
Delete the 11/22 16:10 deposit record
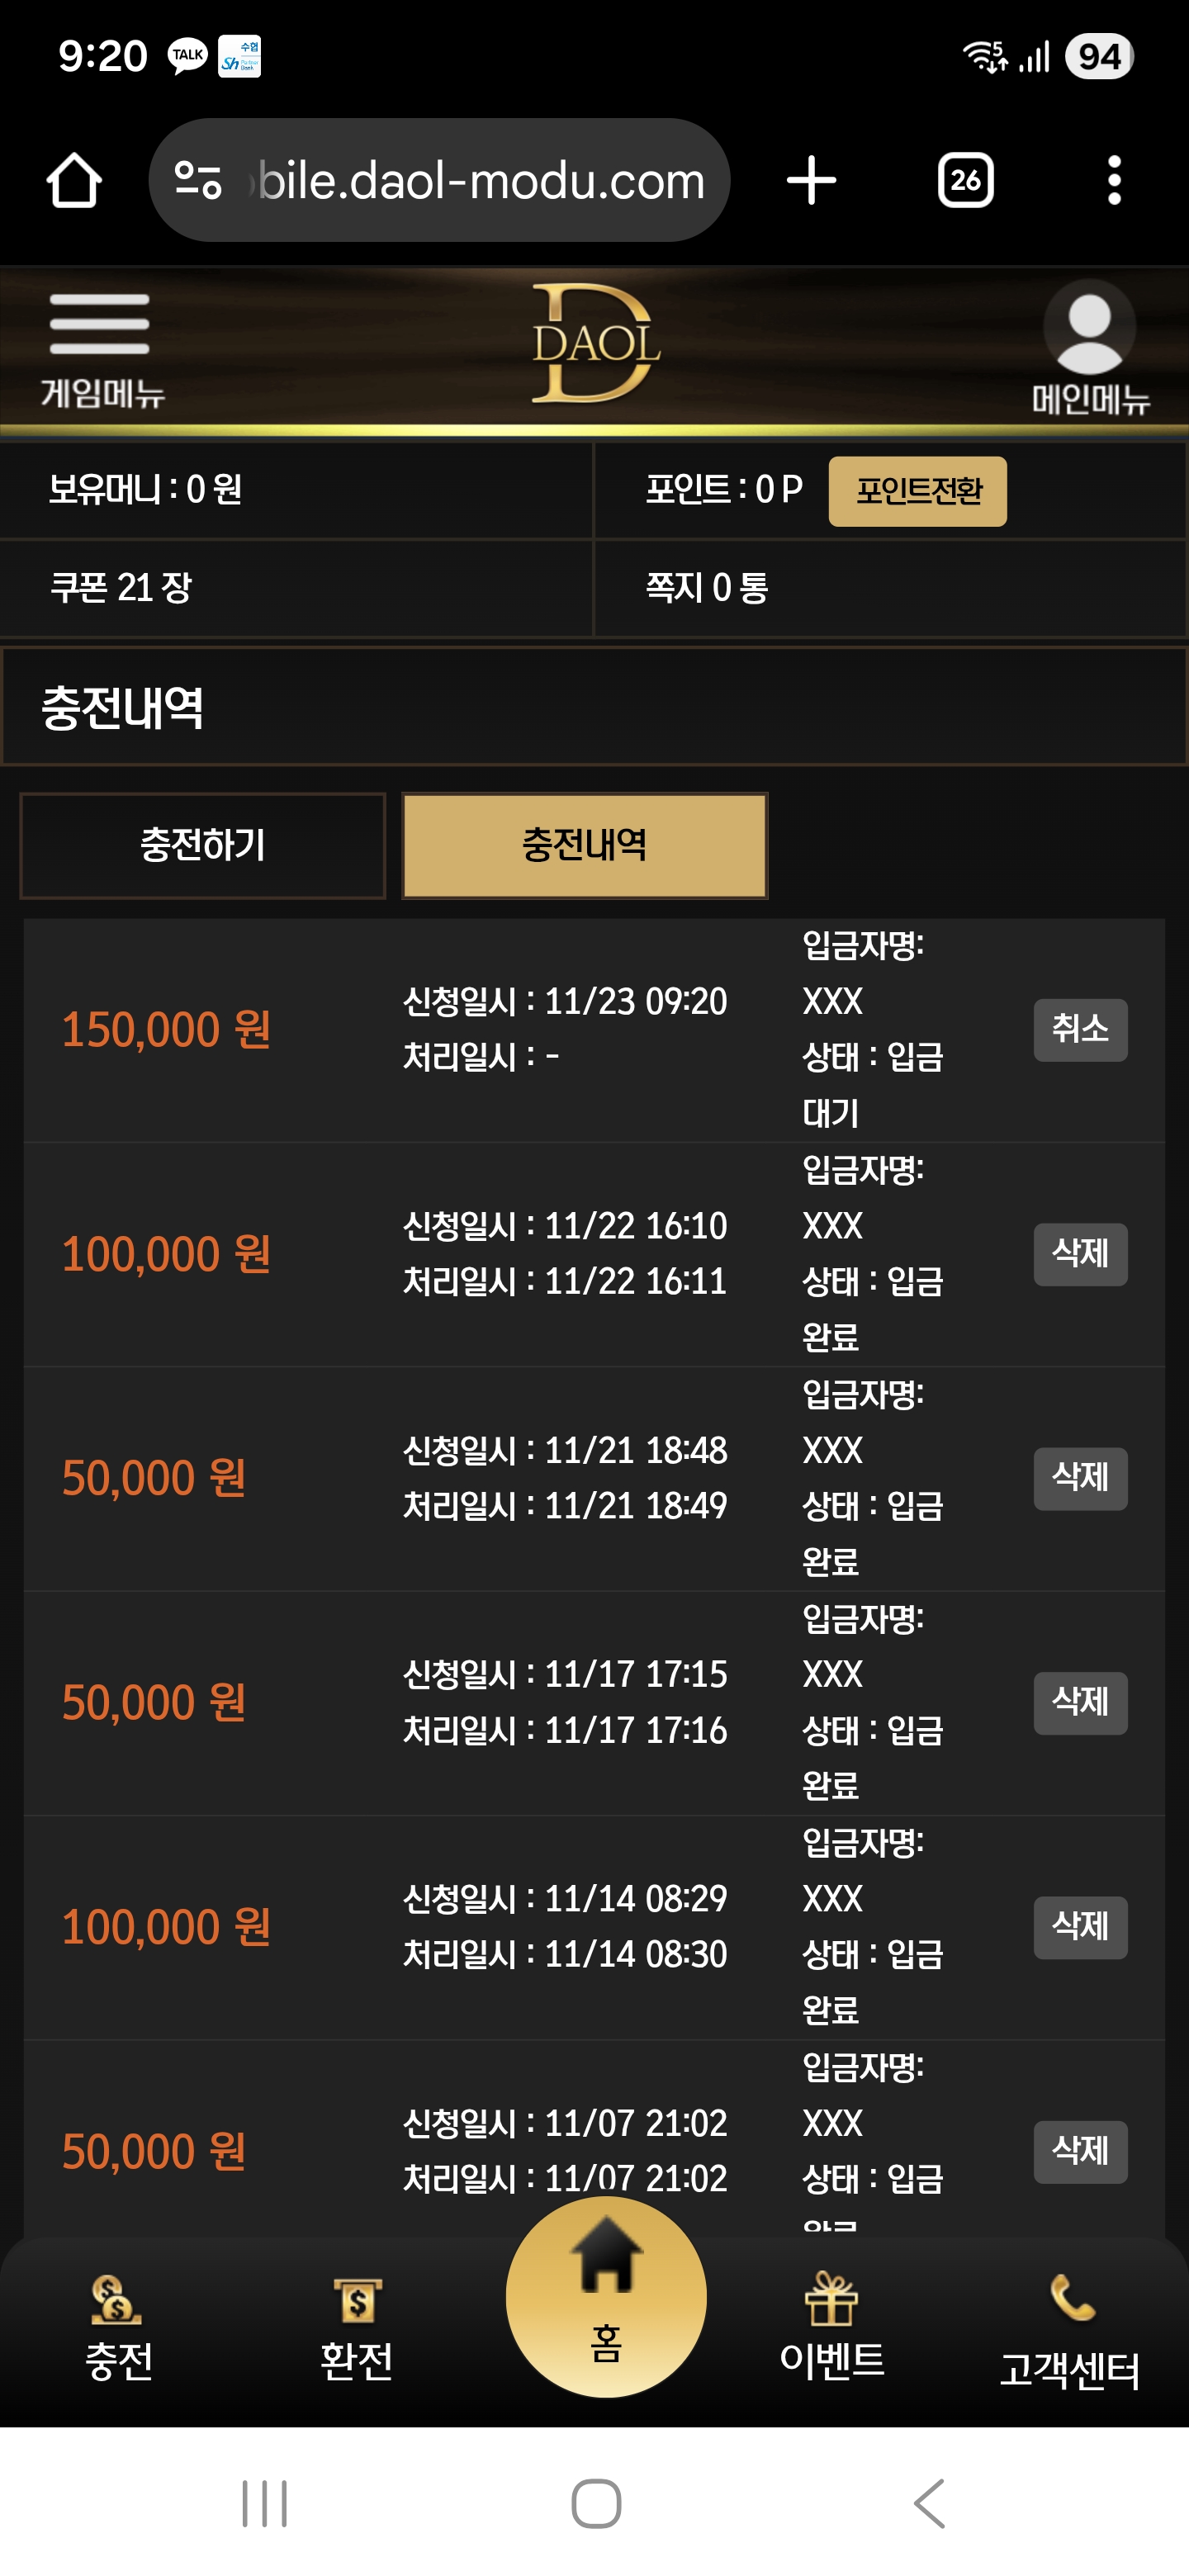point(1080,1254)
